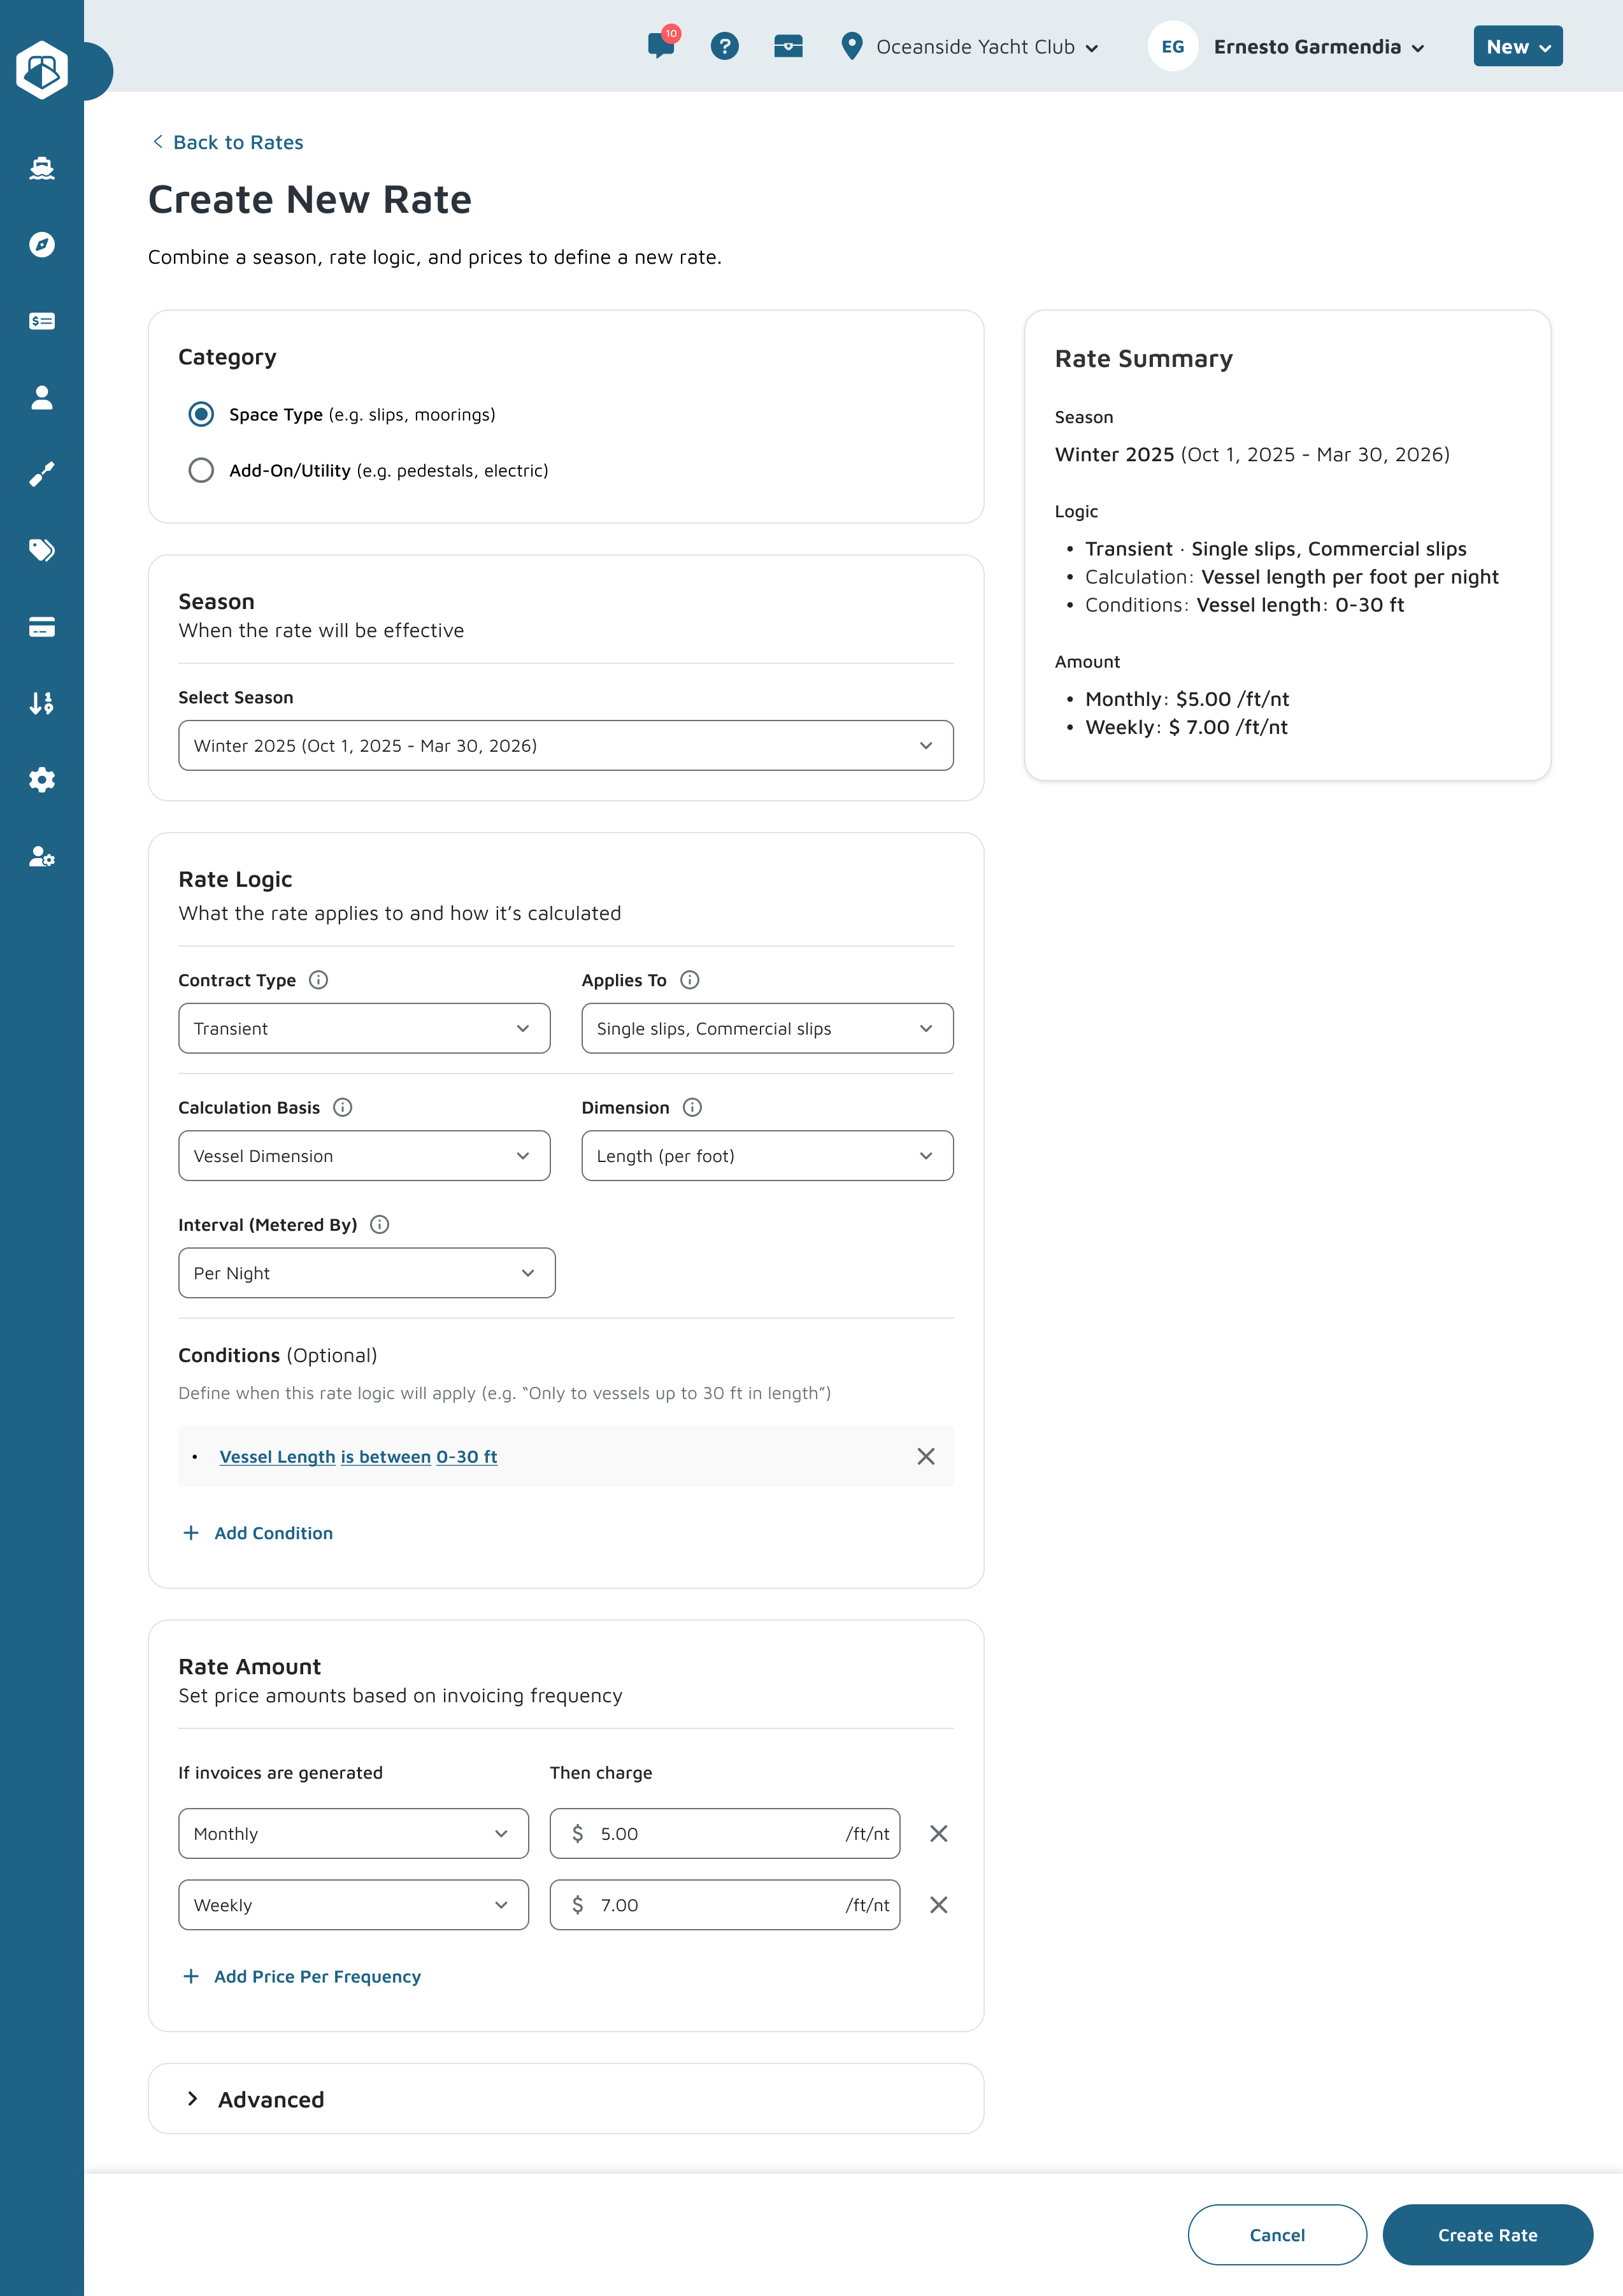The height and width of the screenshot is (2296, 1623).
Task: Open the user settings sidebar icon
Action: point(42,856)
